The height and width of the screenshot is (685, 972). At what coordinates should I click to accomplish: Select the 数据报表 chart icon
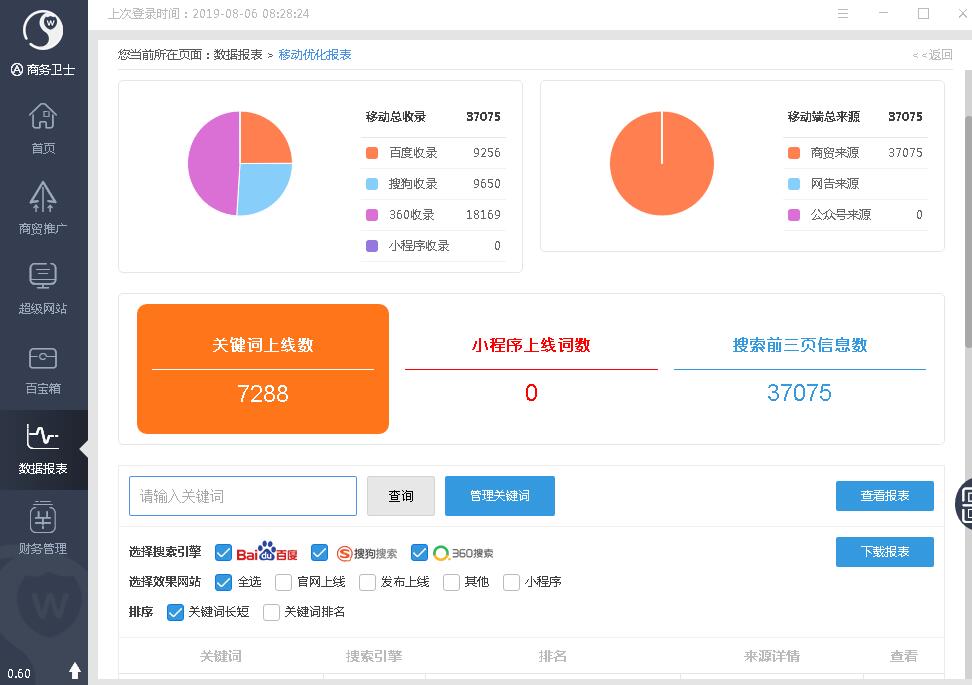[x=43, y=437]
